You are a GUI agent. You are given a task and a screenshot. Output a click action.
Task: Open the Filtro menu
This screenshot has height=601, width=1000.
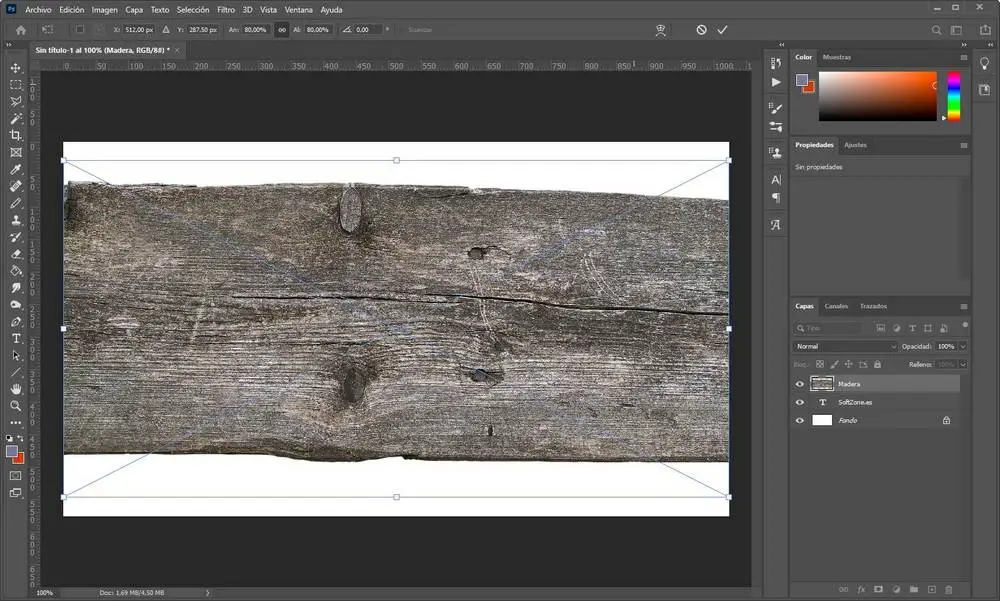[226, 9]
